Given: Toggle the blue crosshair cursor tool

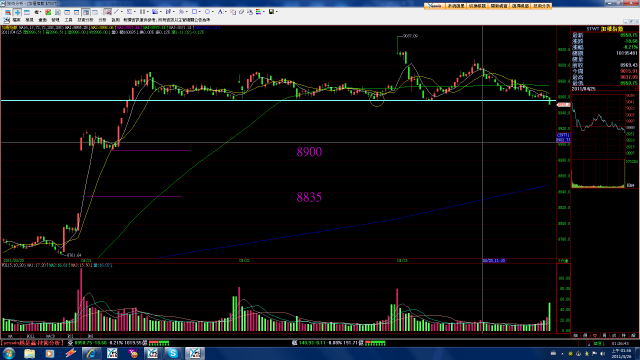Looking at the screenshot, I should point(18,12).
